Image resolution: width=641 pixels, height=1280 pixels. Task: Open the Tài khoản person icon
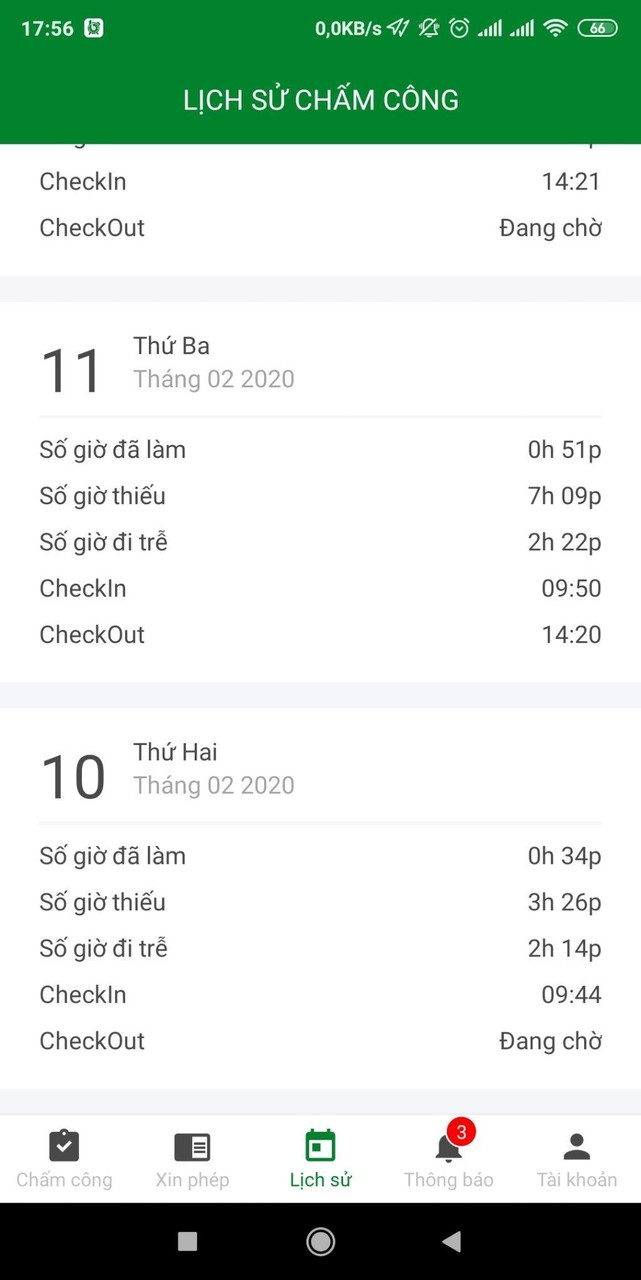[x=575, y=1143]
